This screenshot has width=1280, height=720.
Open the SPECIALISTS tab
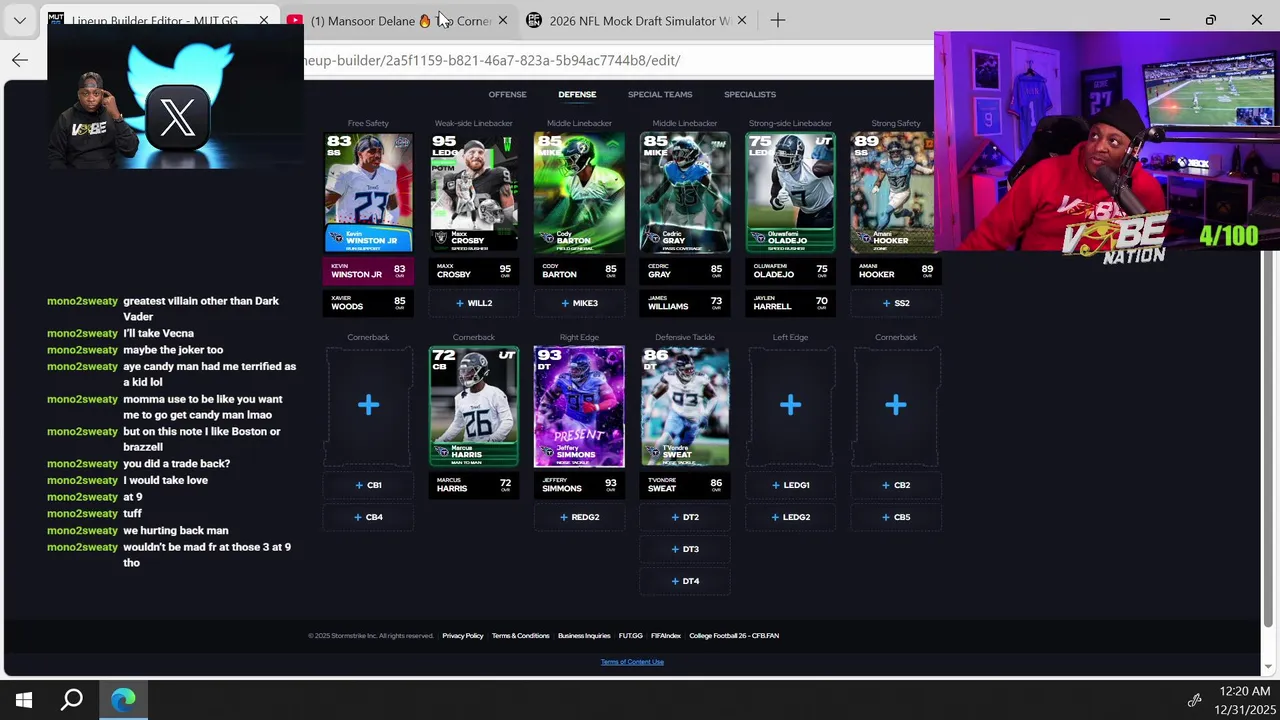pyautogui.click(x=750, y=95)
